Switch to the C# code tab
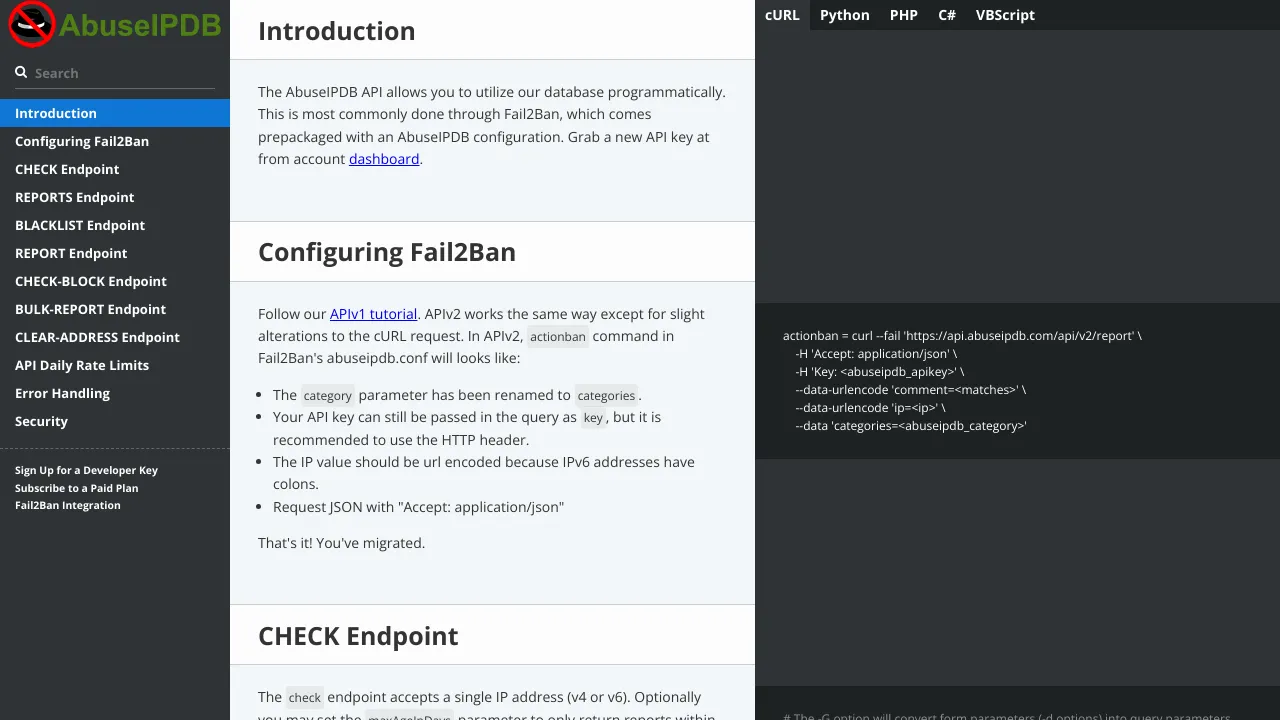Image resolution: width=1280 pixels, height=720 pixels. tap(947, 15)
